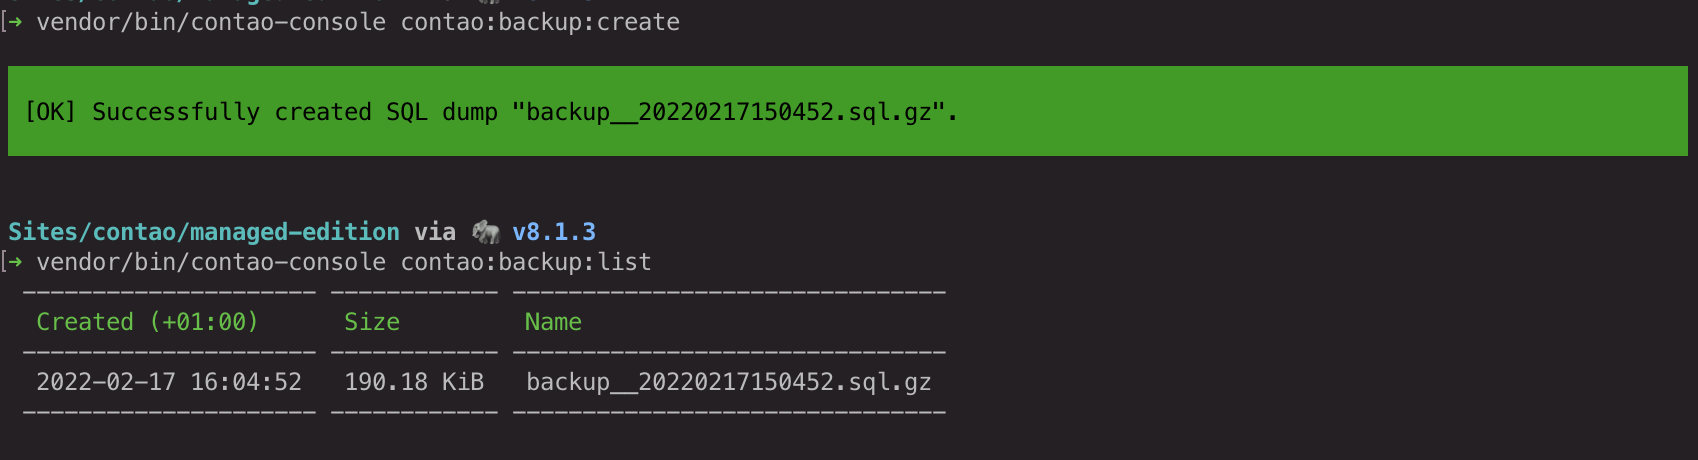Click the arrow prompt before backup:create command
This screenshot has width=1698, height=460.
coord(15,22)
